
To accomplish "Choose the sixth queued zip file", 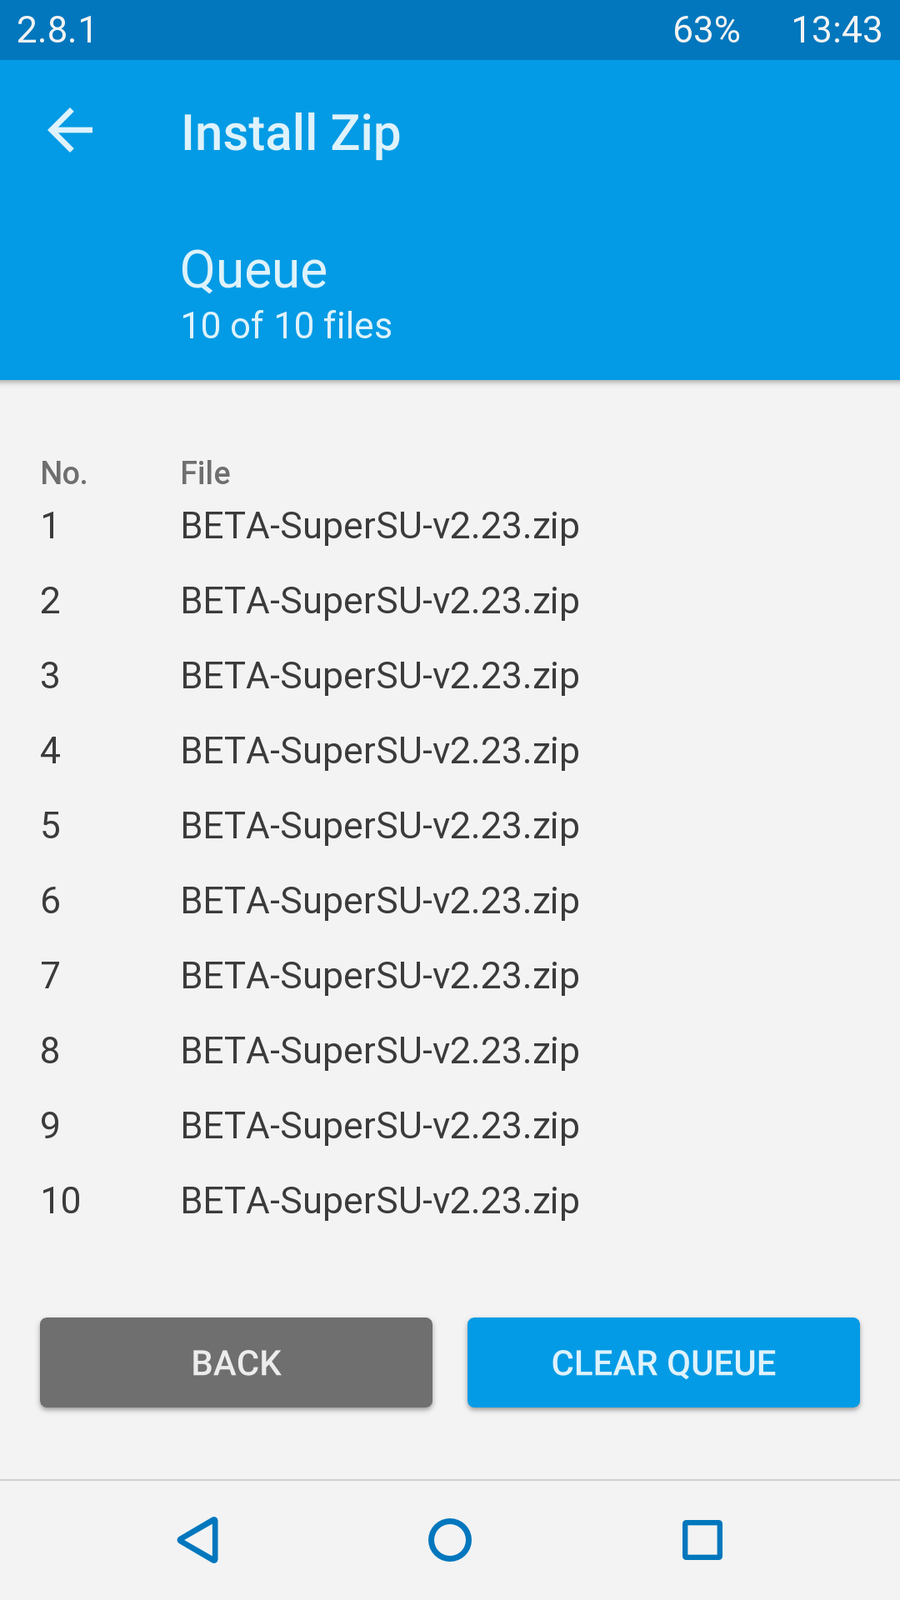I will coord(379,901).
